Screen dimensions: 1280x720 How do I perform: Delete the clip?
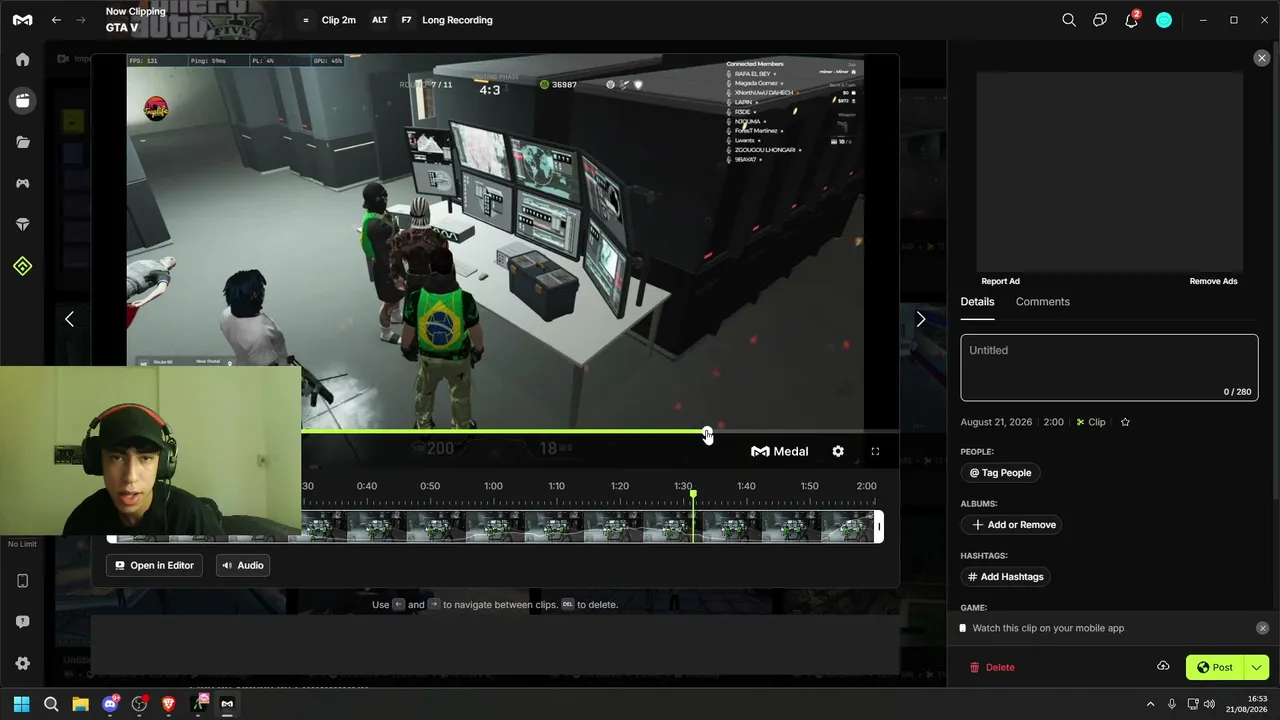click(x=991, y=667)
